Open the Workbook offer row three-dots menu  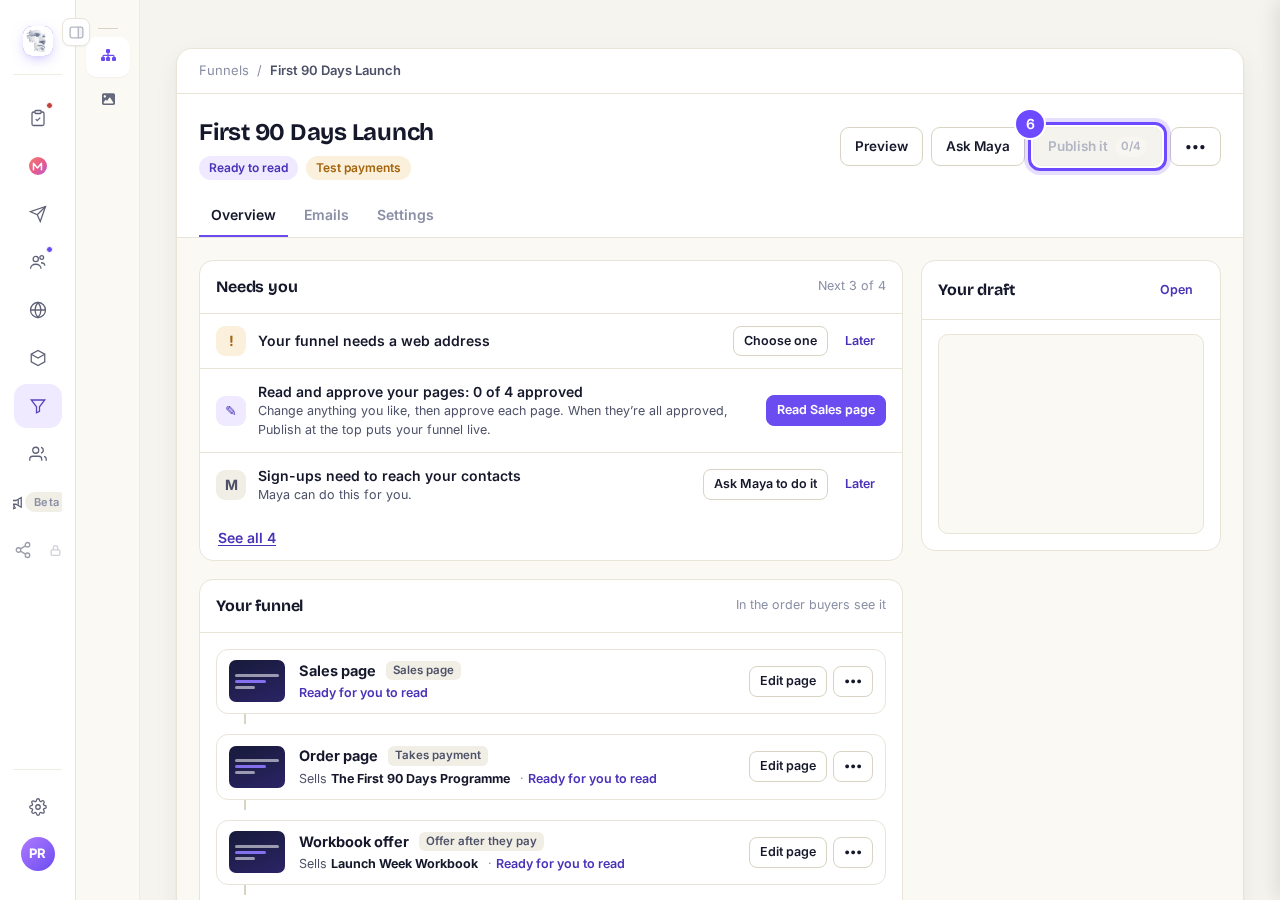(853, 852)
